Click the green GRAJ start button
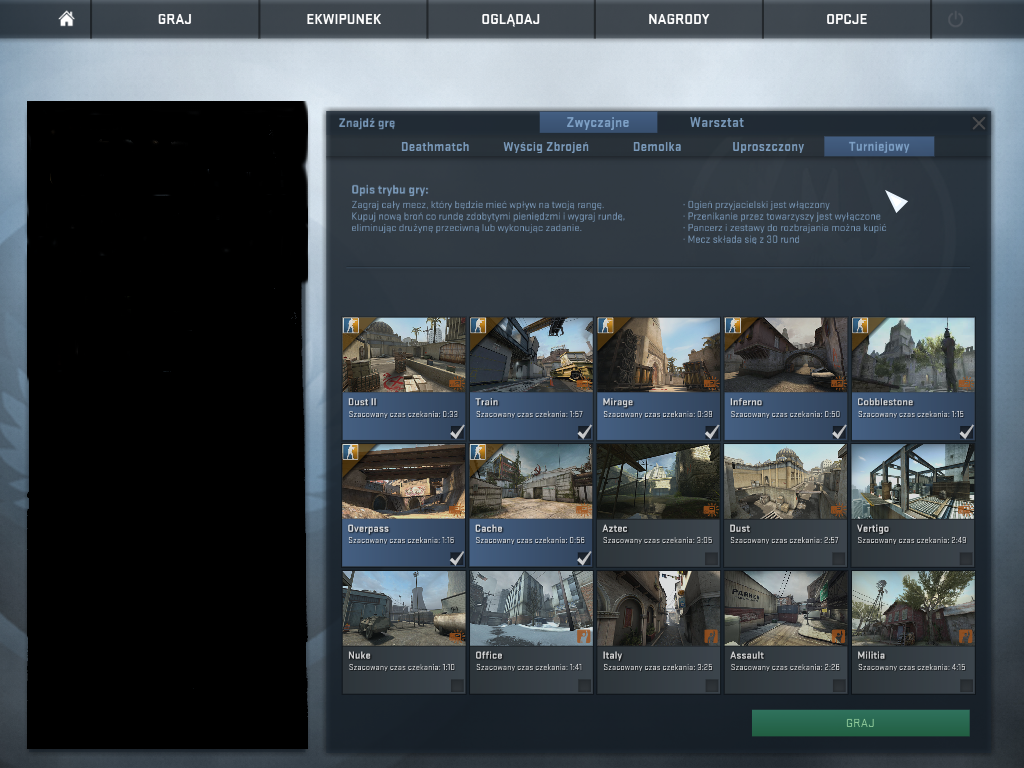 (x=860, y=723)
